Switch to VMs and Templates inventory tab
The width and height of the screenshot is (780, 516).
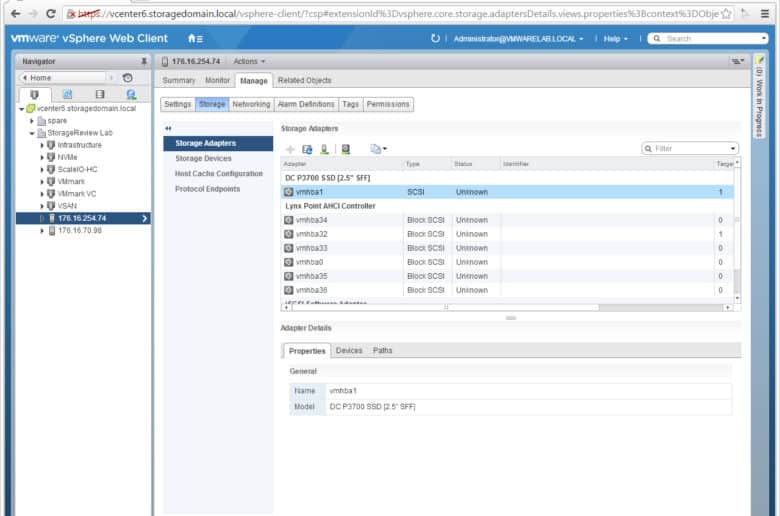tap(68, 94)
